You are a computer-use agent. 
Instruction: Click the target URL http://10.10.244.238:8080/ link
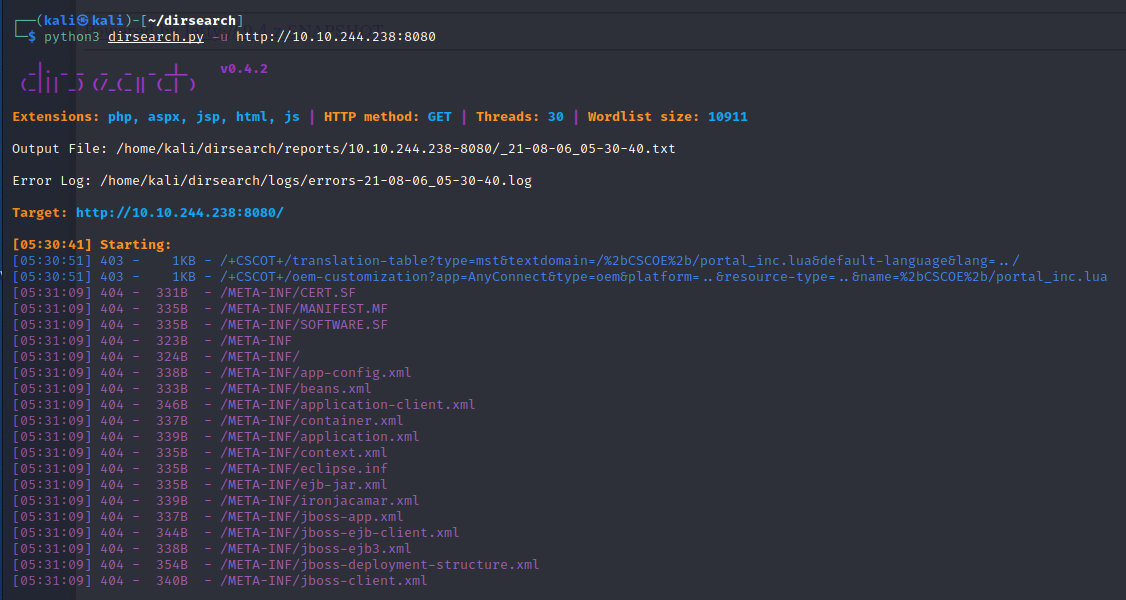coord(180,213)
